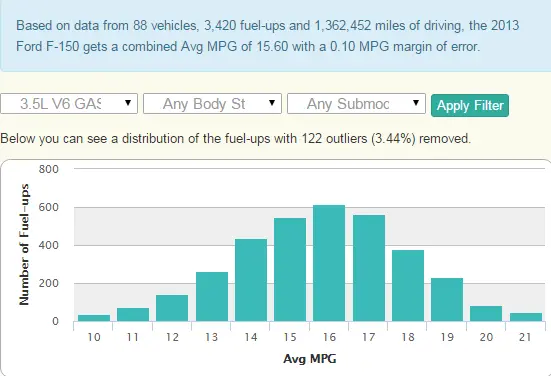Click the 'Avg MPG' axis title
551x376 pixels.
(310, 359)
